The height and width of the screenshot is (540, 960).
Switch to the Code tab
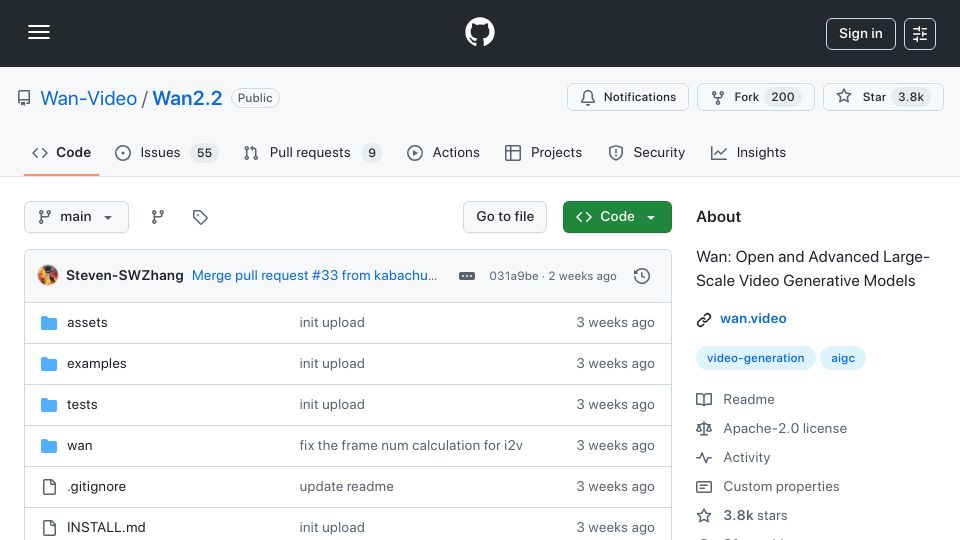[x=61, y=152]
